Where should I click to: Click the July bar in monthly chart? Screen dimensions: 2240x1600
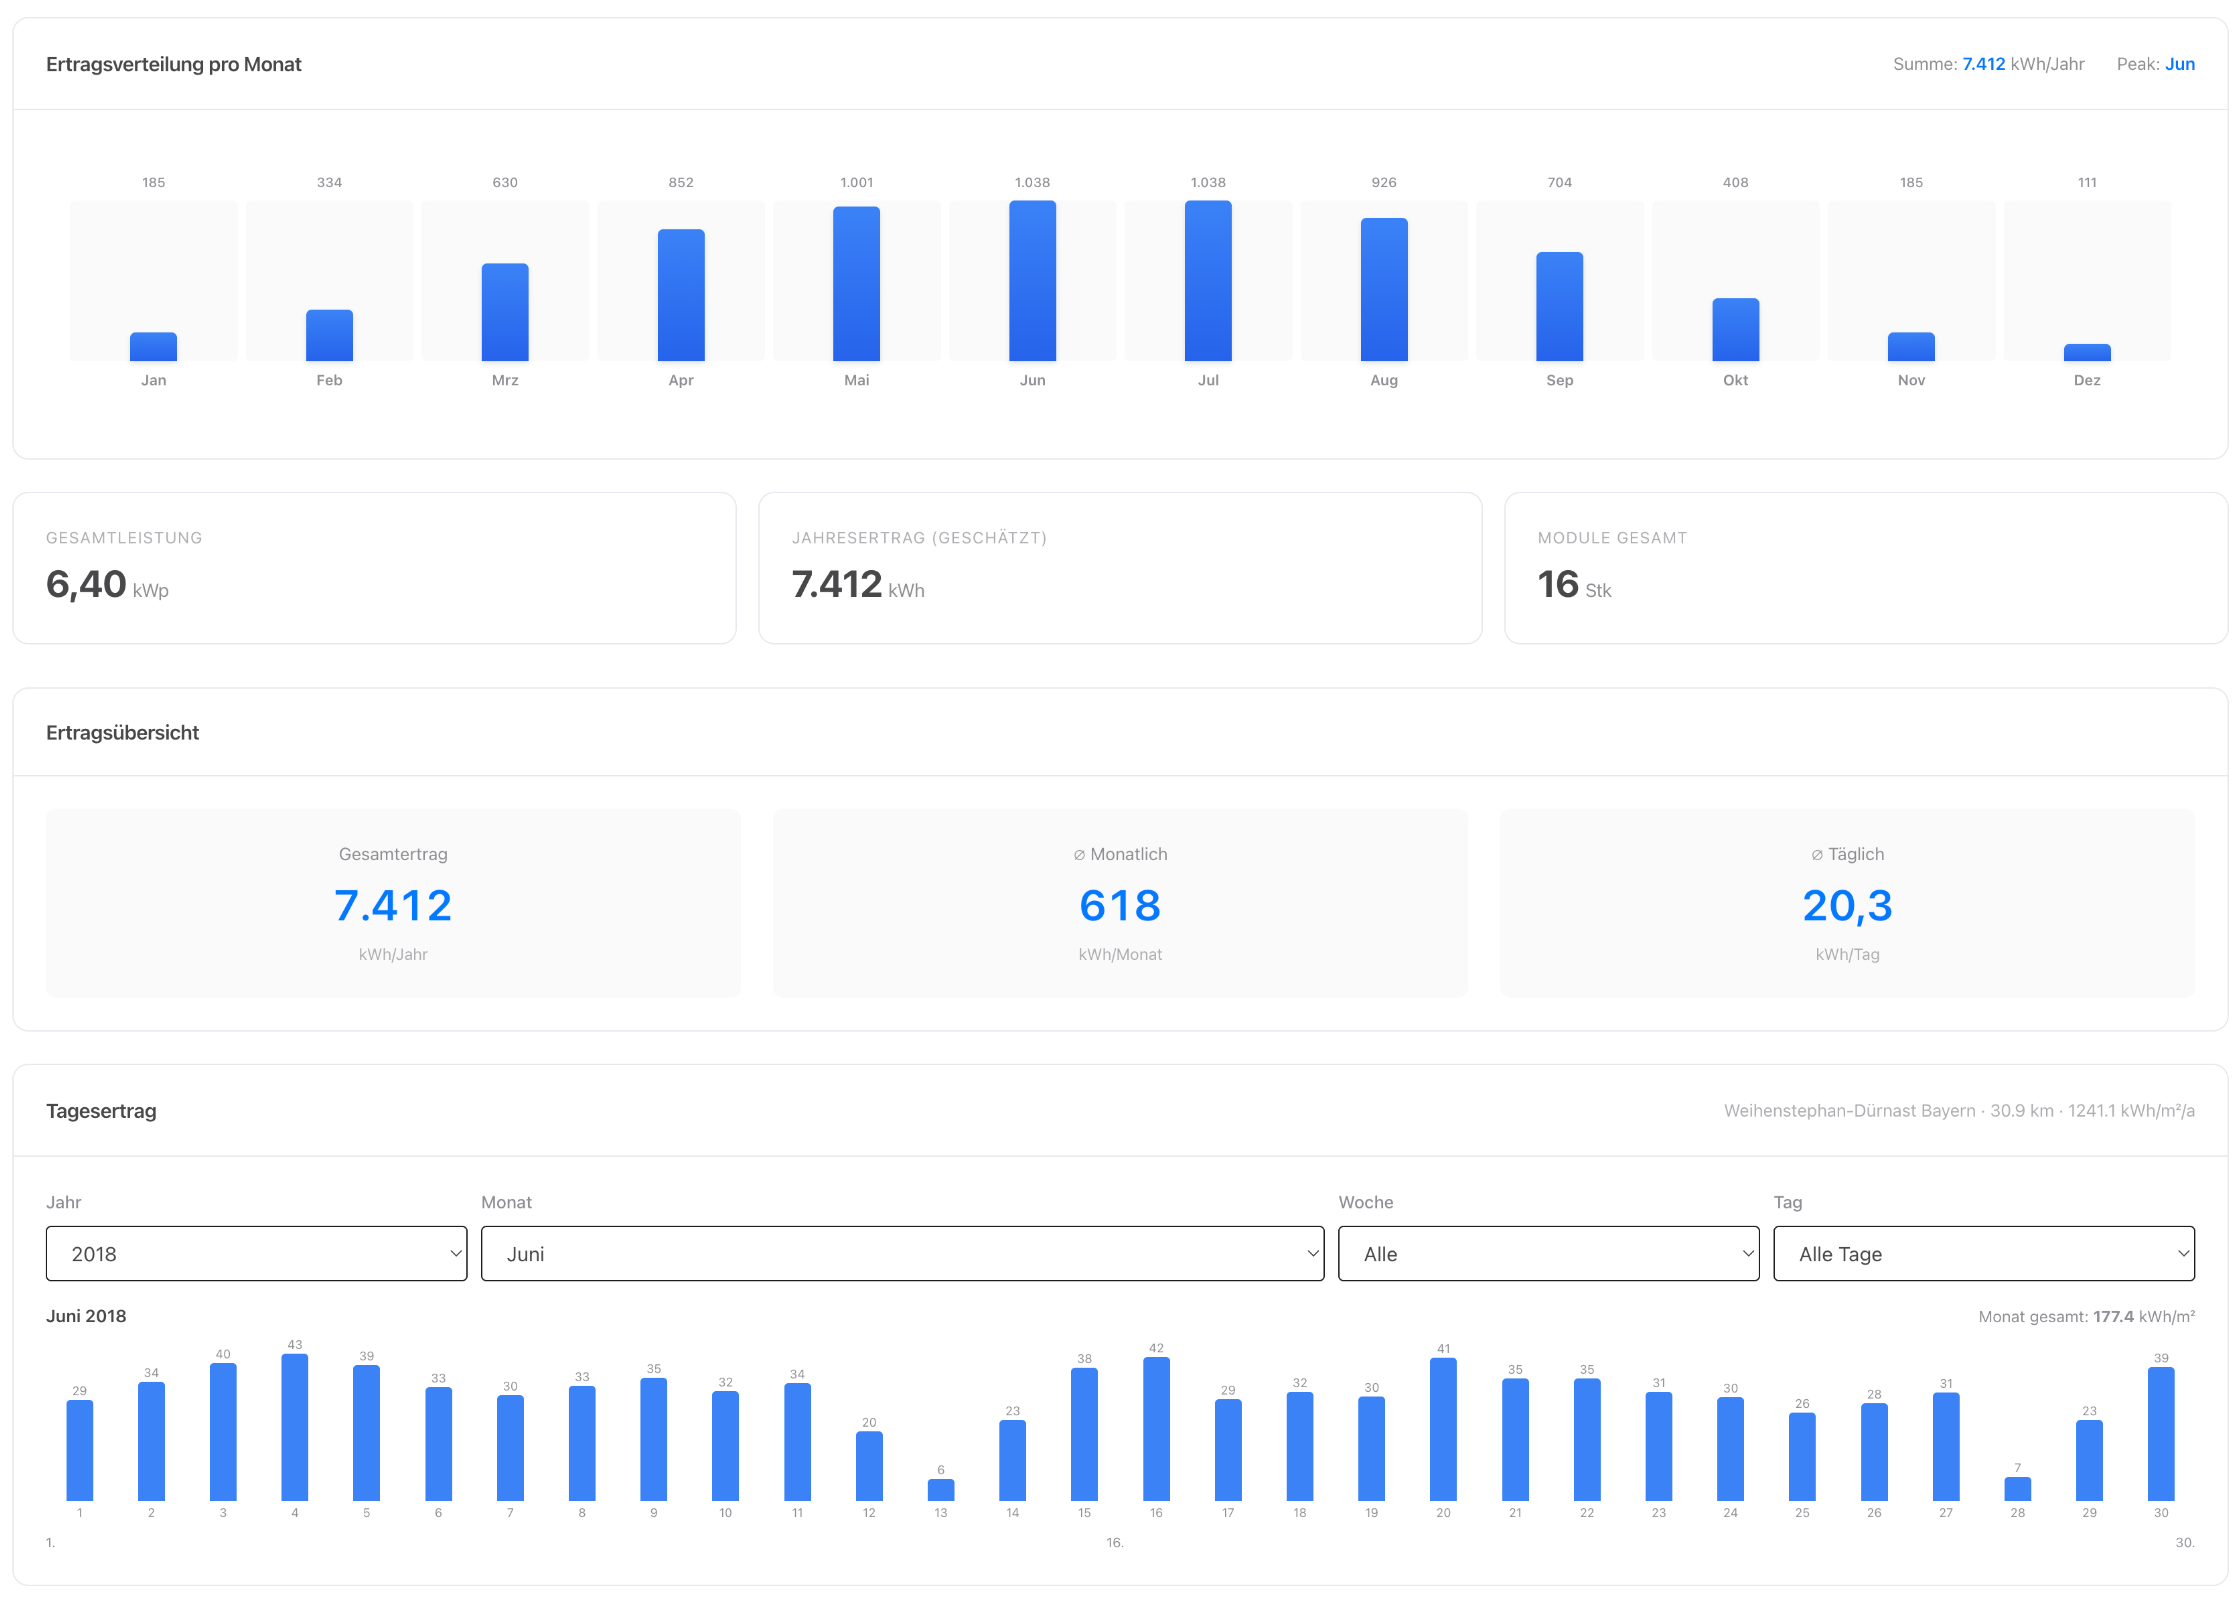(x=1208, y=281)
